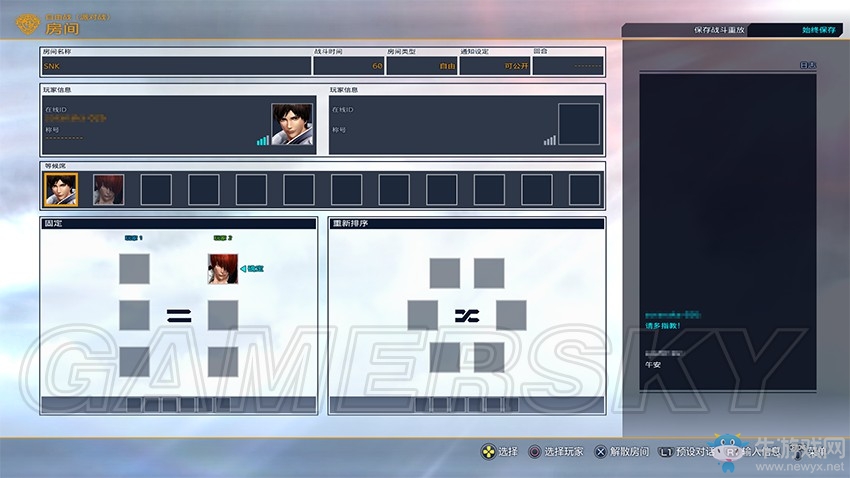The image size is (850, 478).
Task: Click the equals icon in the 固定 panel
Action: tap(179, 315)
